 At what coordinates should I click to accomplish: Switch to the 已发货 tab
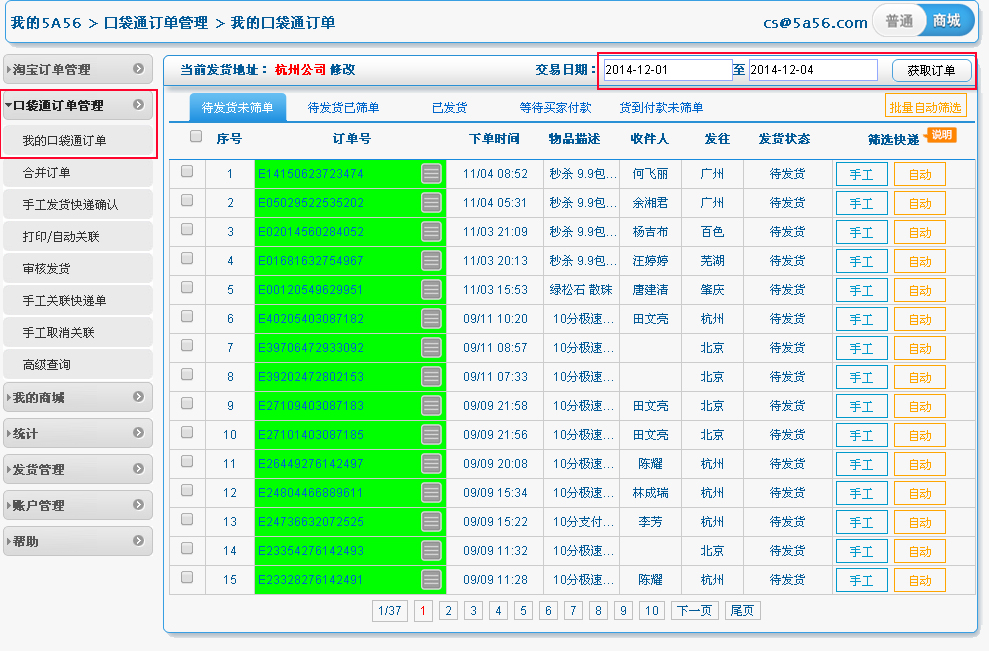449,108
